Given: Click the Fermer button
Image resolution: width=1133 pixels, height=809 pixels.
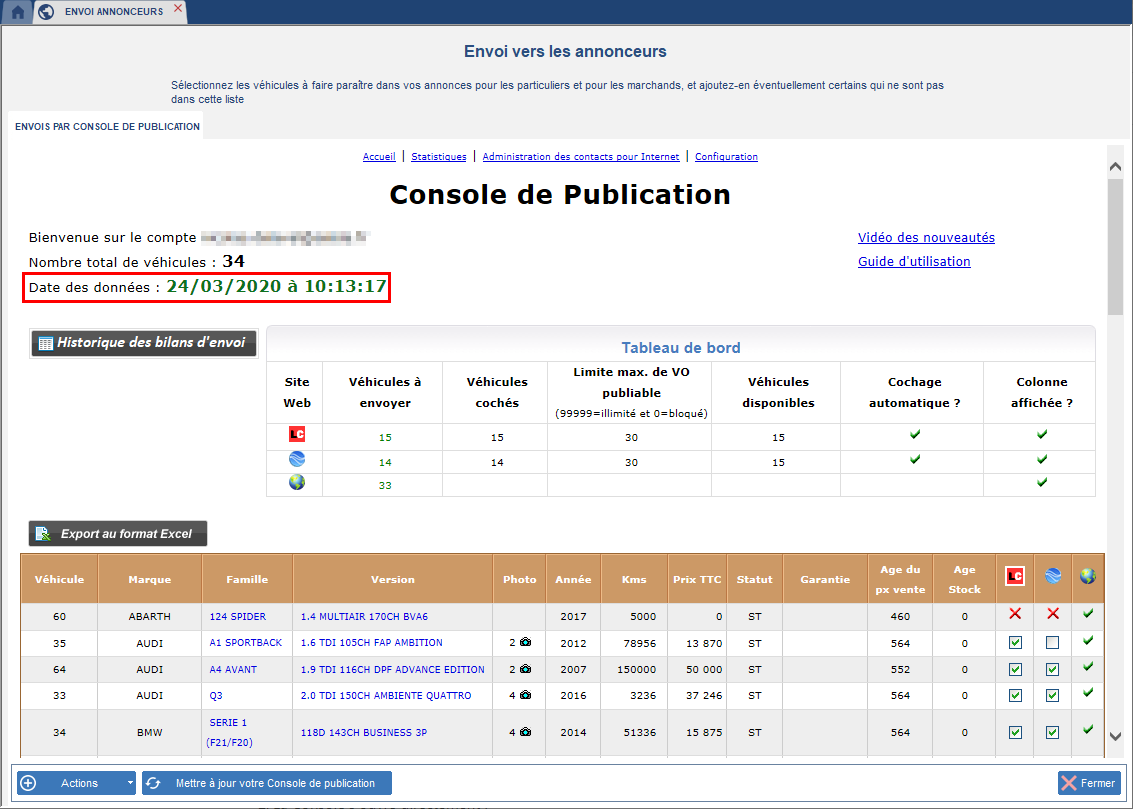Looking at the screenshot, I should tap(1088, 783).
